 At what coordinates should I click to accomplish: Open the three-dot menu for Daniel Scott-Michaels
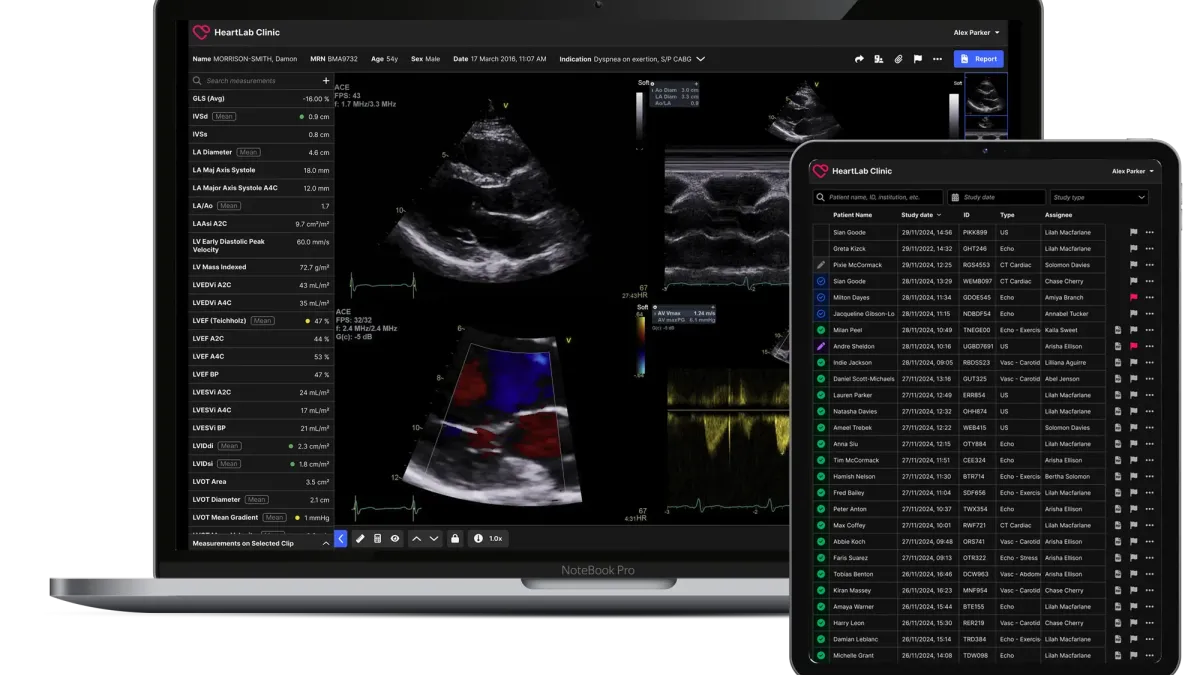[1150, 379]
